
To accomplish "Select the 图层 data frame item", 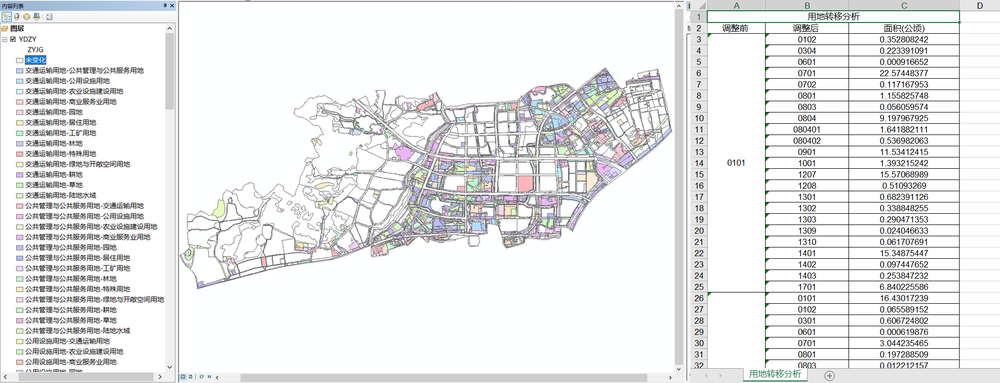I will 17,28.
